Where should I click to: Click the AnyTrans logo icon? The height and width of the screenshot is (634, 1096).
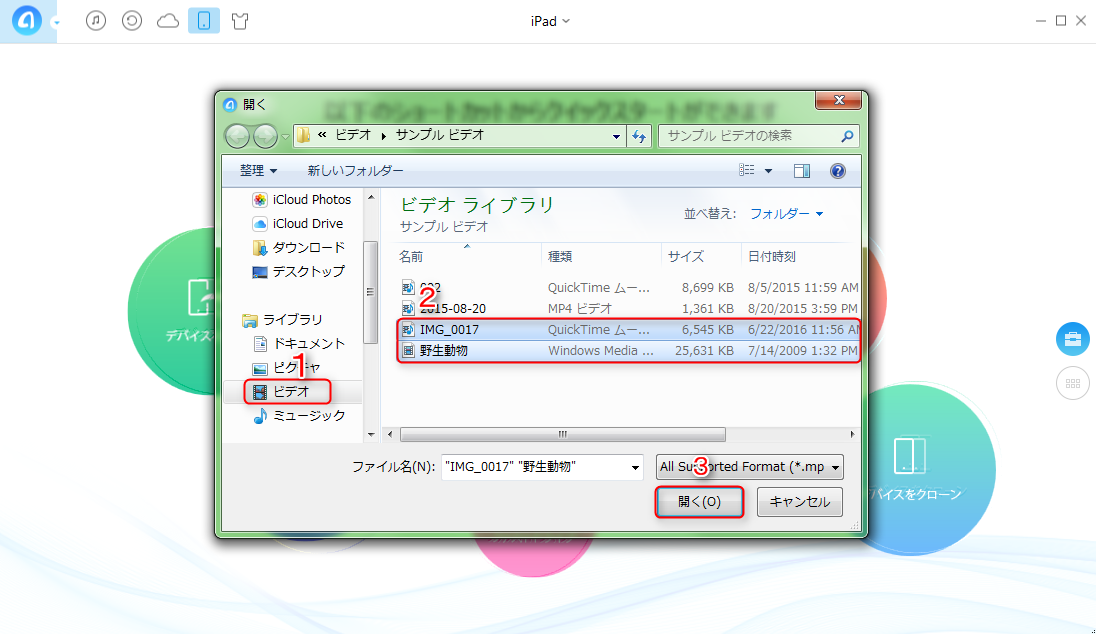coord(27,21)
